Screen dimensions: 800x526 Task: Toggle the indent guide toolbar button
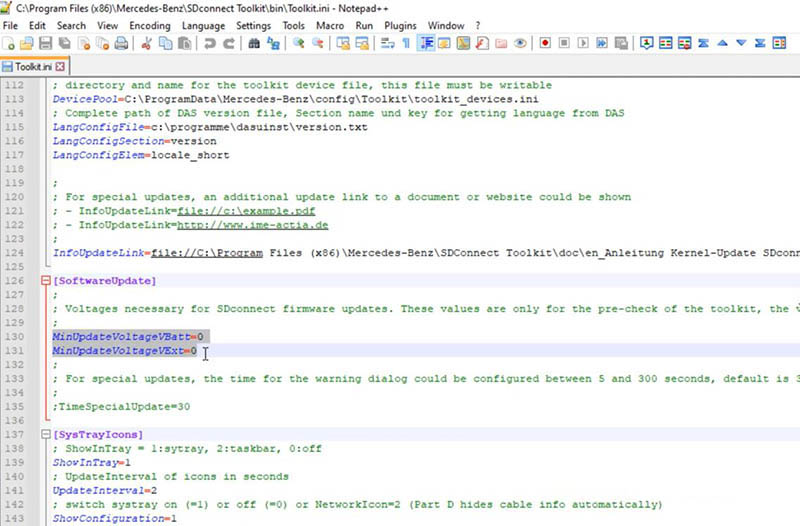(x=426, y=44)
